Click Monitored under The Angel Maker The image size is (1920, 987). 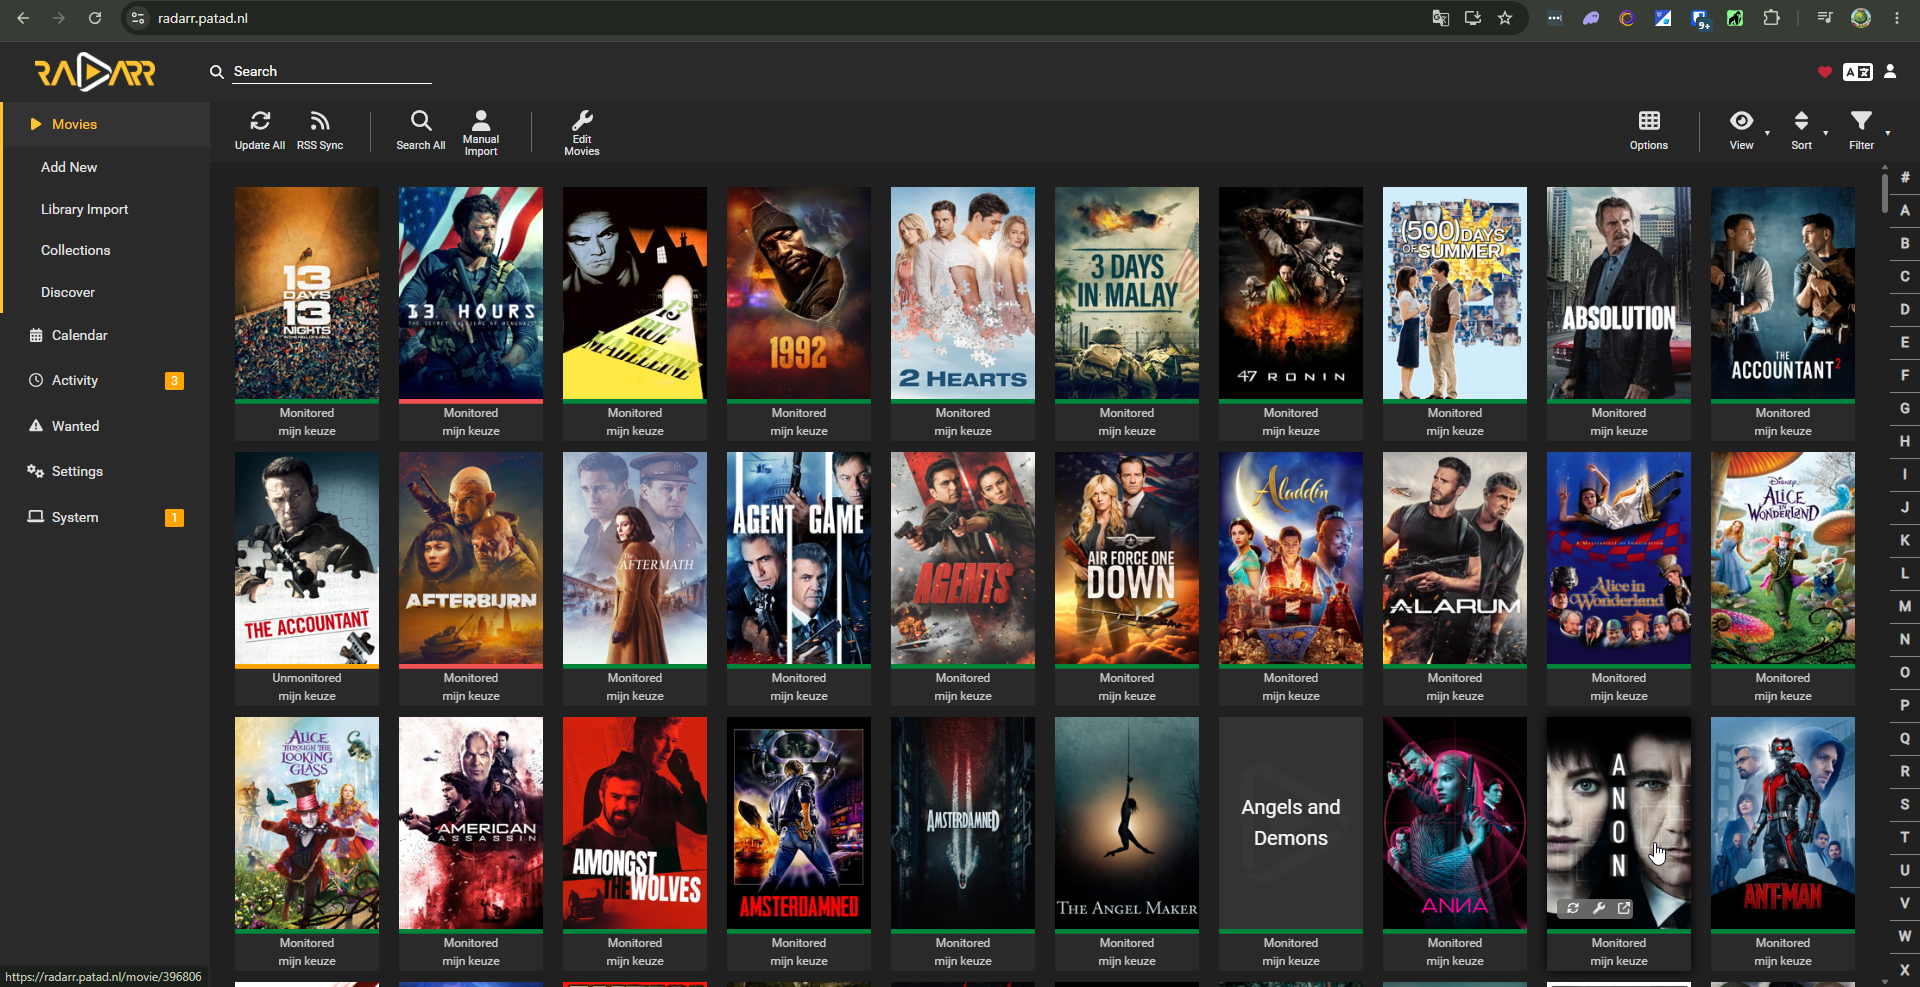[x=1127, y=943]
